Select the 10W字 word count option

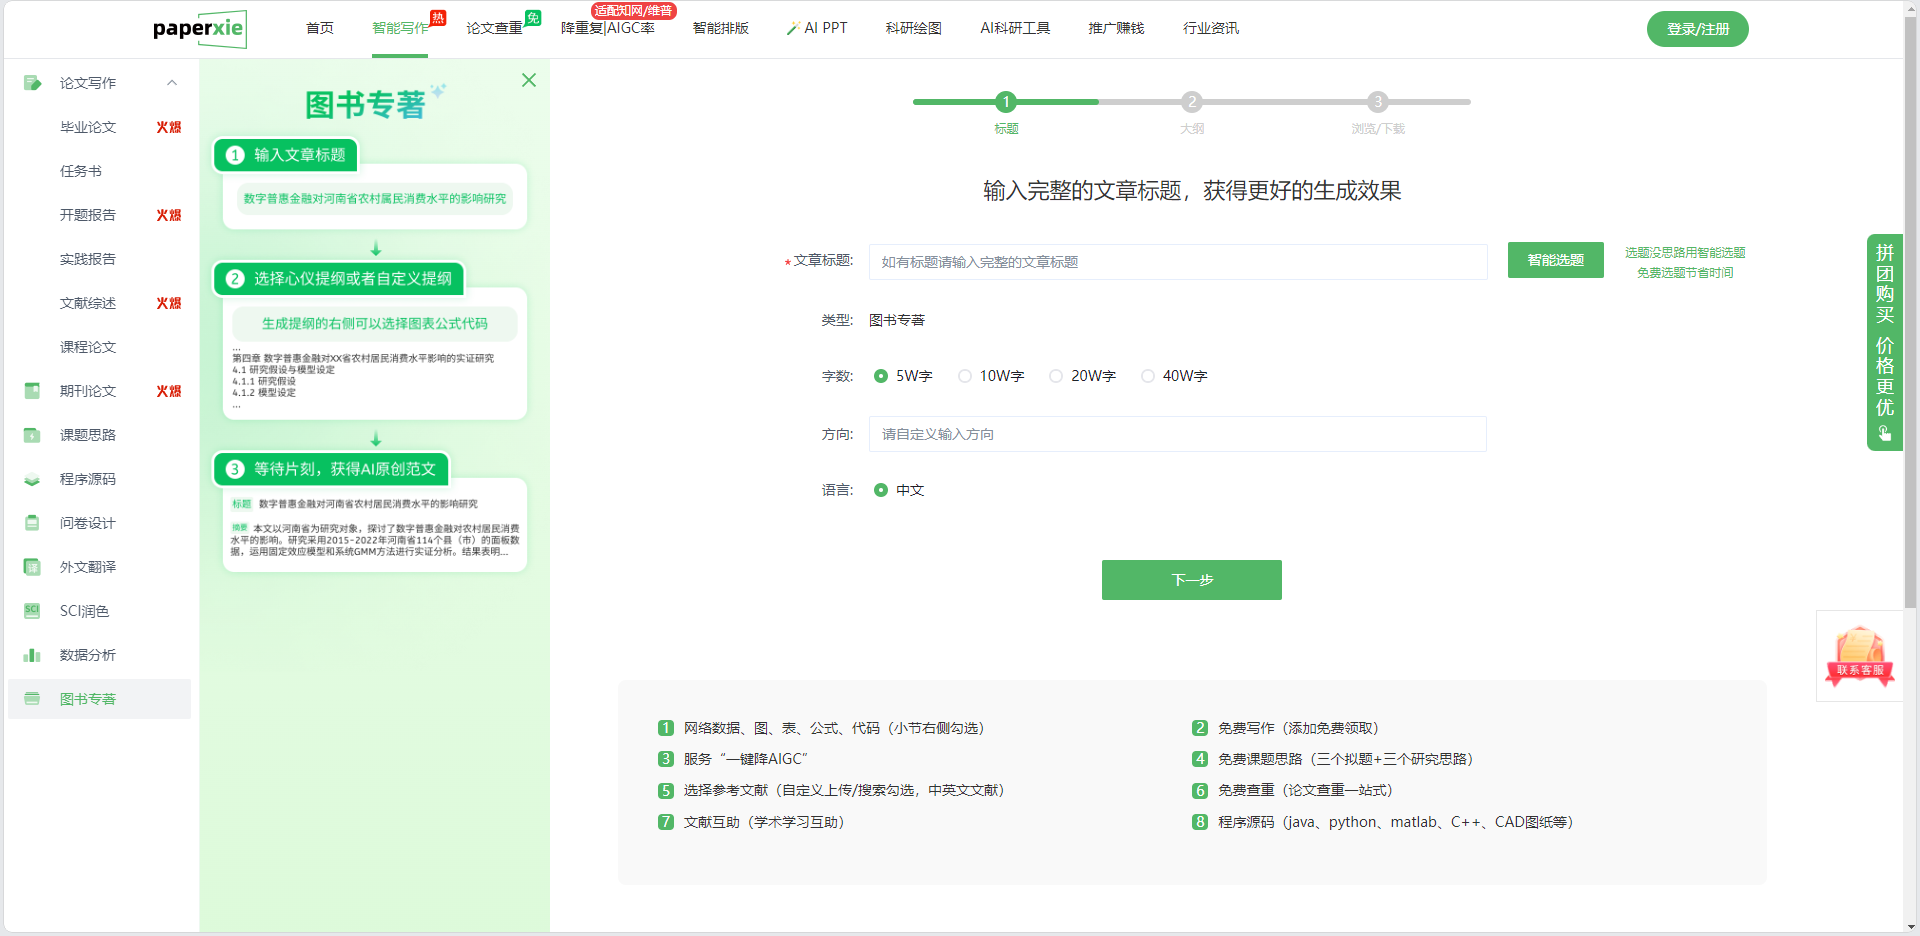(965, 376)
